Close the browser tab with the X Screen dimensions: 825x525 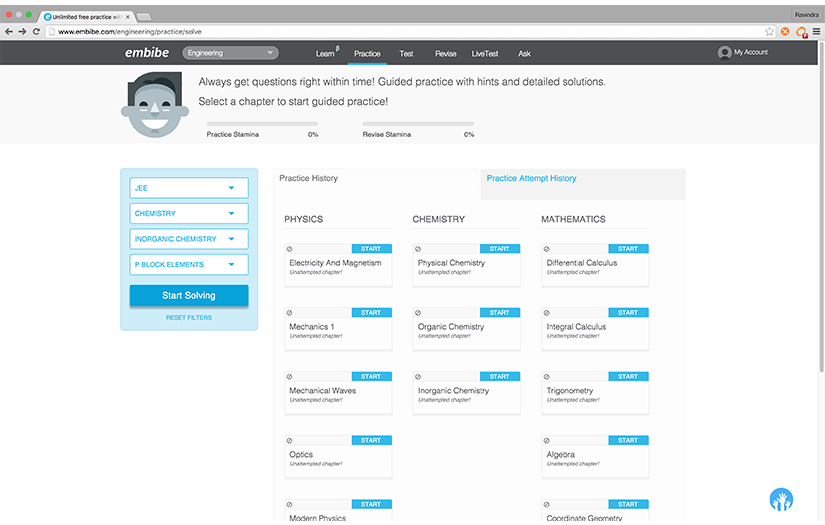(x=127, y=17)
